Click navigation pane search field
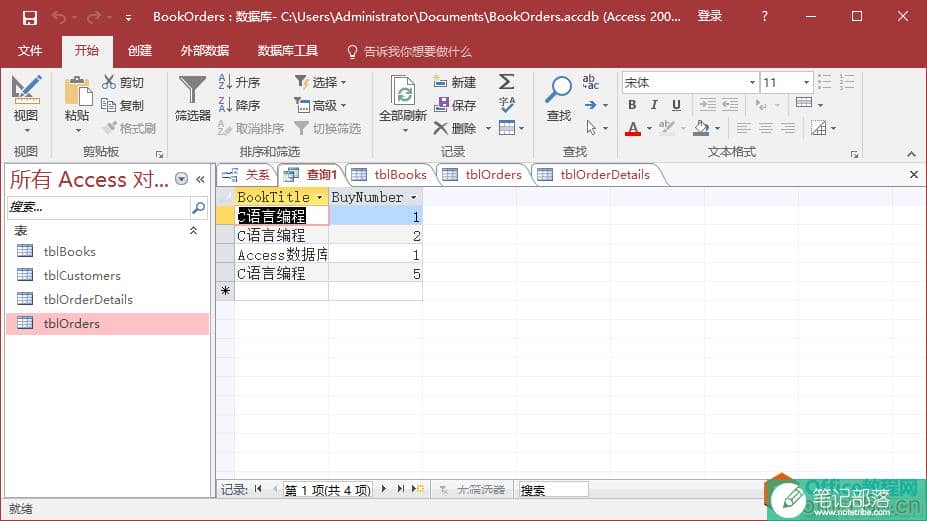This screenshot has height=521, width=927. pyautogui.click(x=99, y=207)
